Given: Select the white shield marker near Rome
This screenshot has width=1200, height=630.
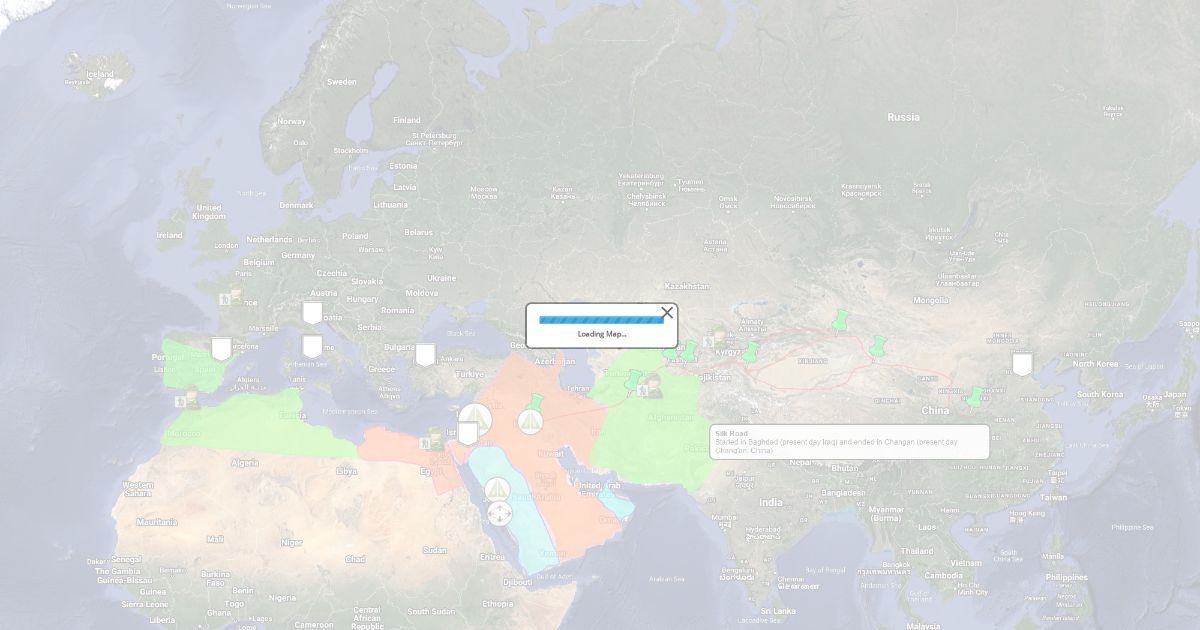Looking at the screenshot, I should [312, 346].
